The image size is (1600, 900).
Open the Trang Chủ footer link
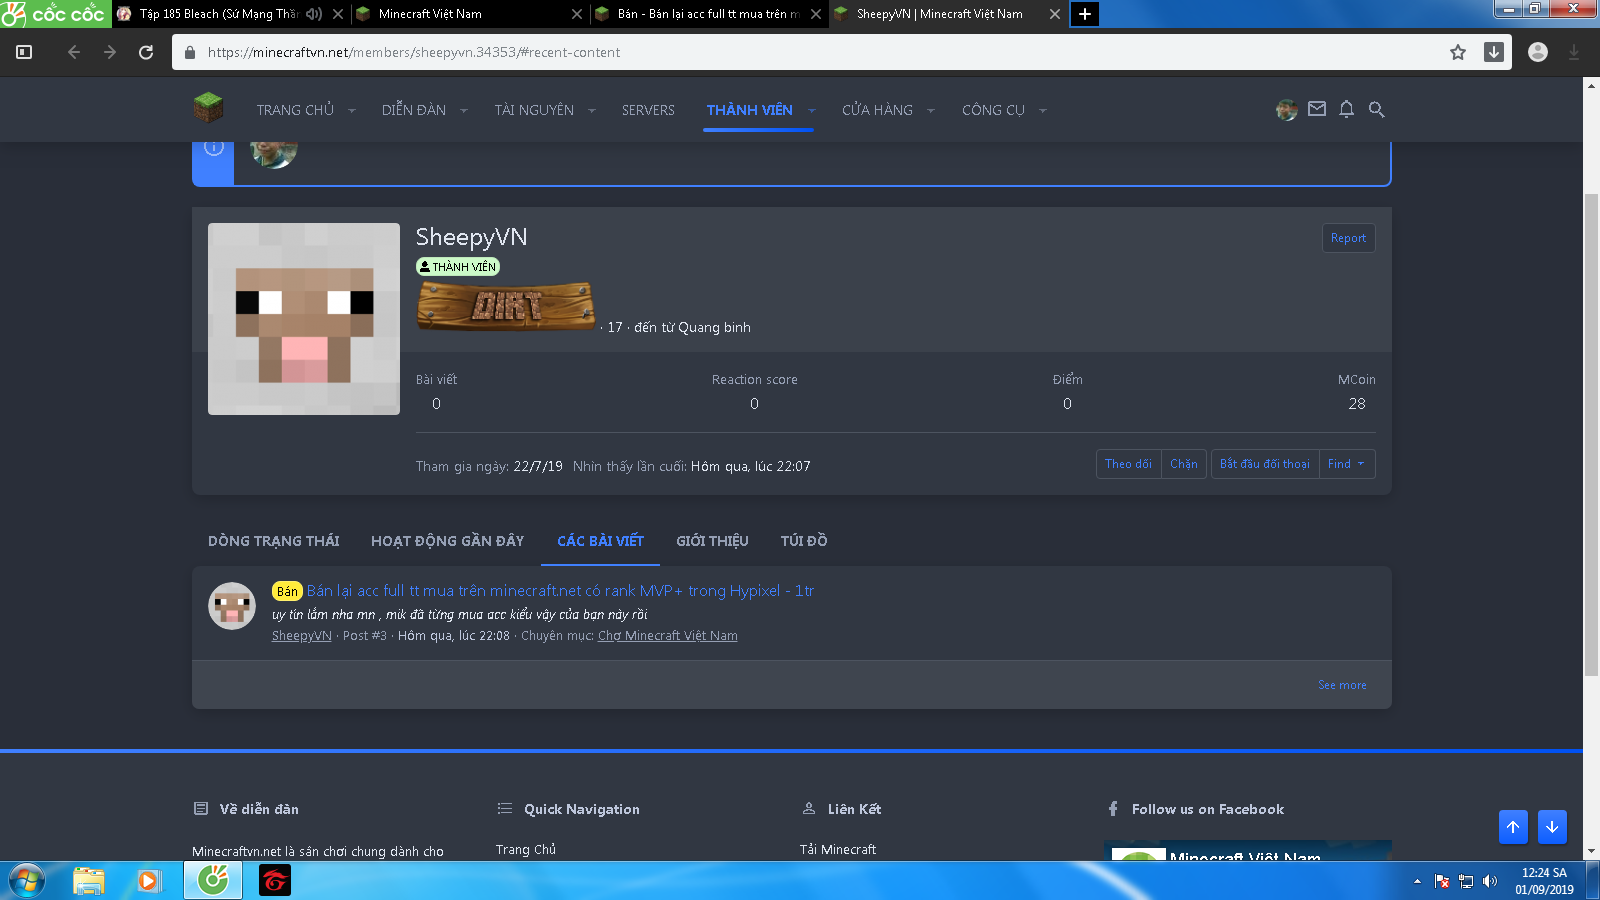(x=526, y=850)
